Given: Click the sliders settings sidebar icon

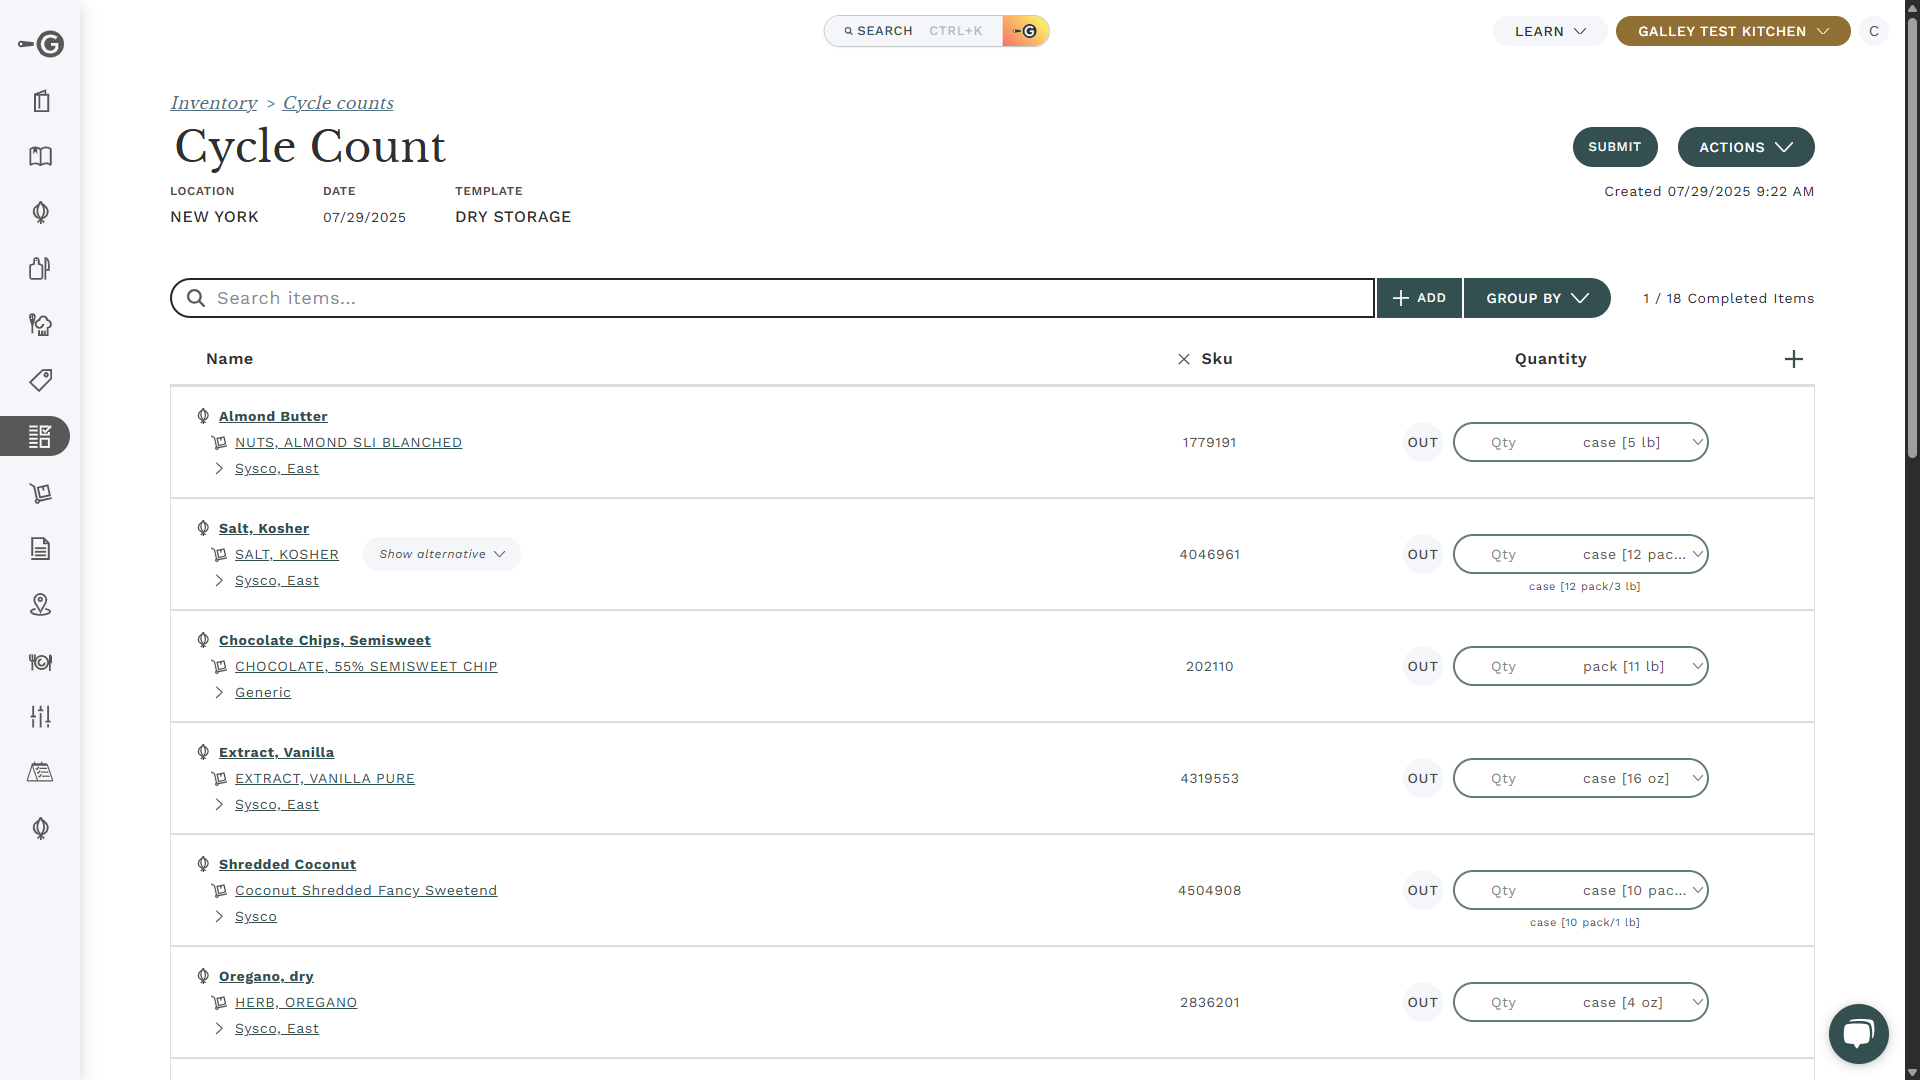Looking at the screenshot, I should pos(40,716).
